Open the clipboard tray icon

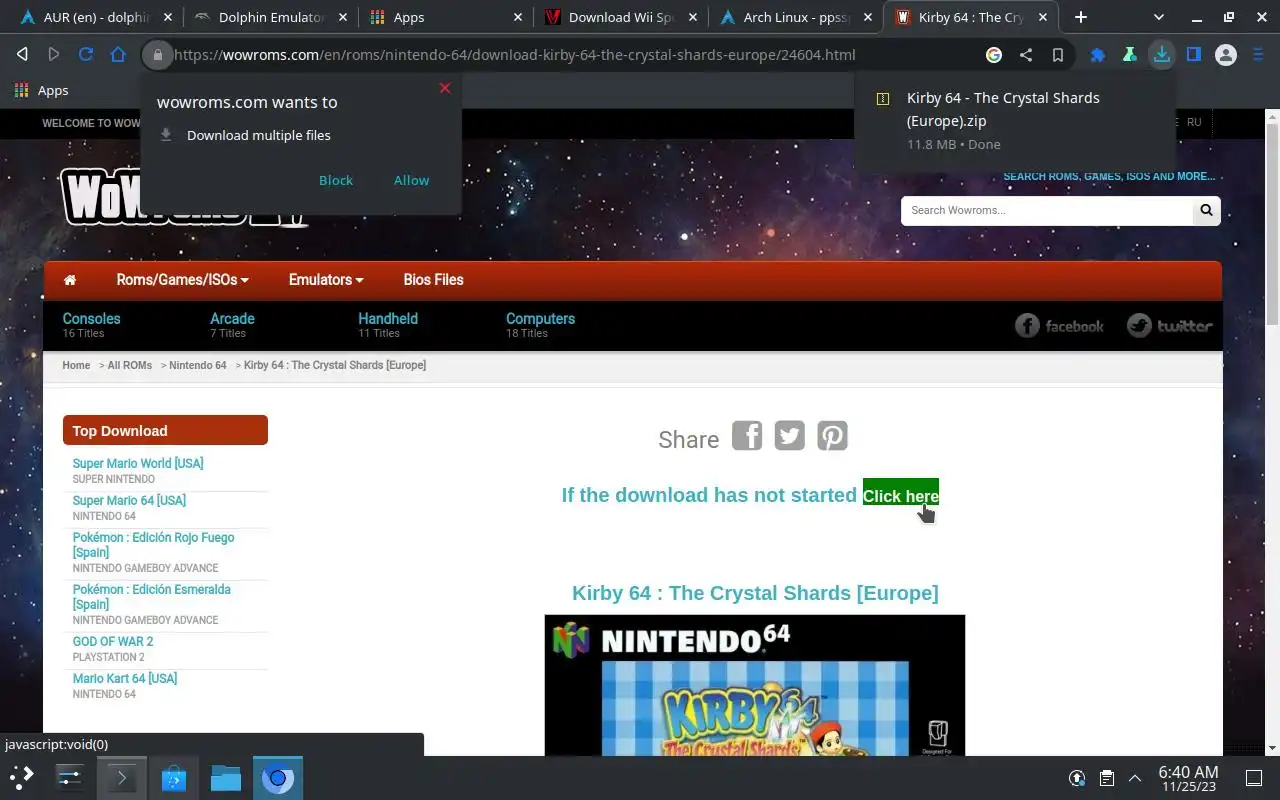tap(1107, 778)
